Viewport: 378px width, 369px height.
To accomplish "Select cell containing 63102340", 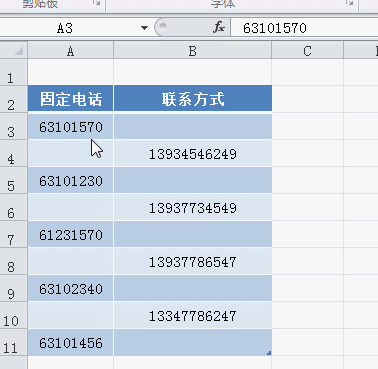I will [70, 289].
